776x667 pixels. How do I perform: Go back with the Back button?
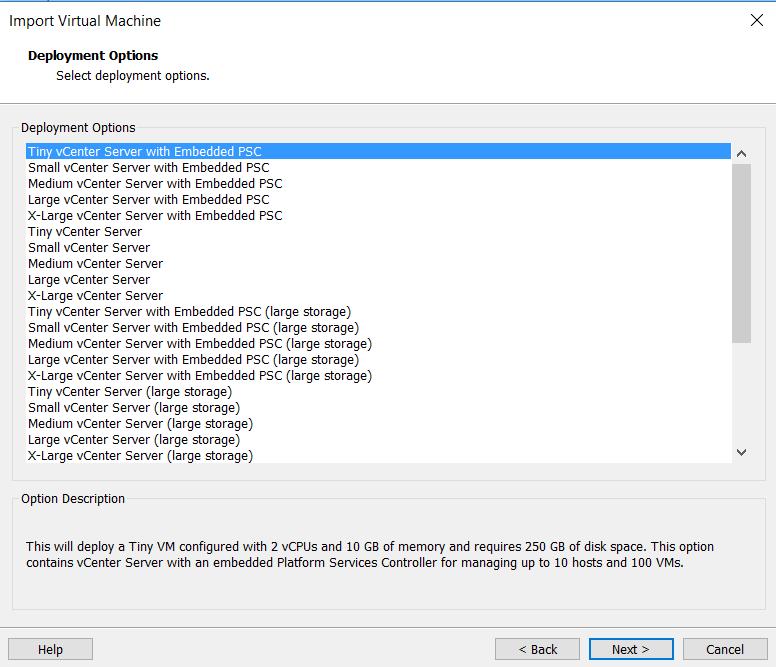pos(537,649)
